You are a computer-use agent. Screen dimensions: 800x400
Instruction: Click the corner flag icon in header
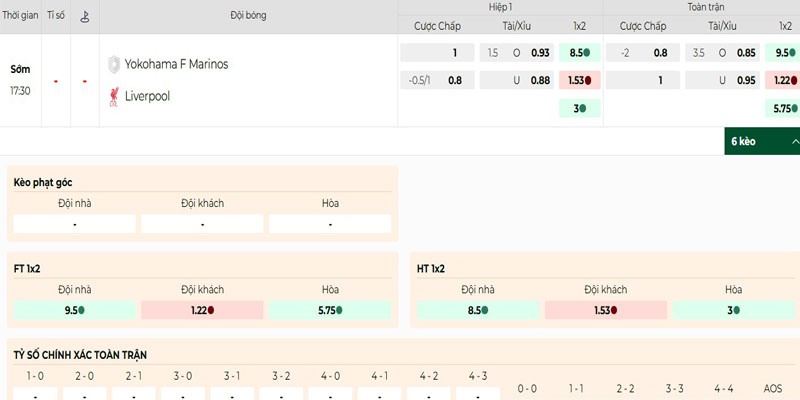84,17
